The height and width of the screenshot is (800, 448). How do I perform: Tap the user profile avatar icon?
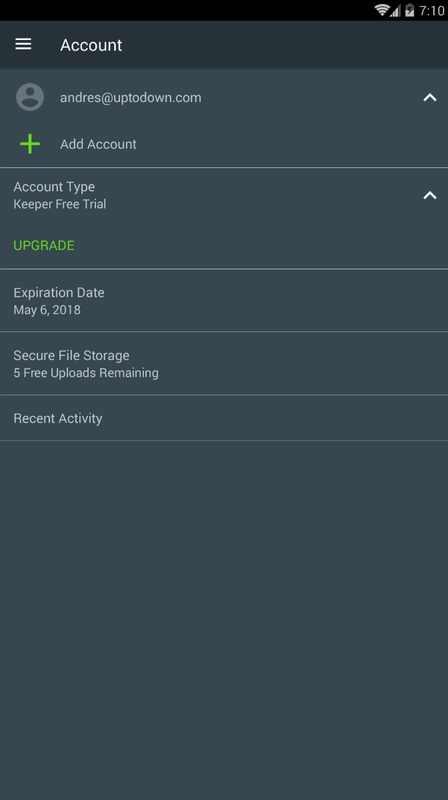(x=30, y=97)
